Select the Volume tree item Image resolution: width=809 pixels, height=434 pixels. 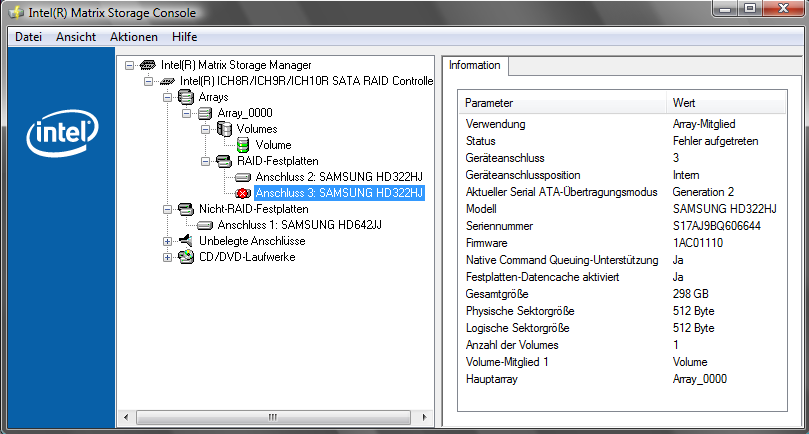click(x=273, y=145)
